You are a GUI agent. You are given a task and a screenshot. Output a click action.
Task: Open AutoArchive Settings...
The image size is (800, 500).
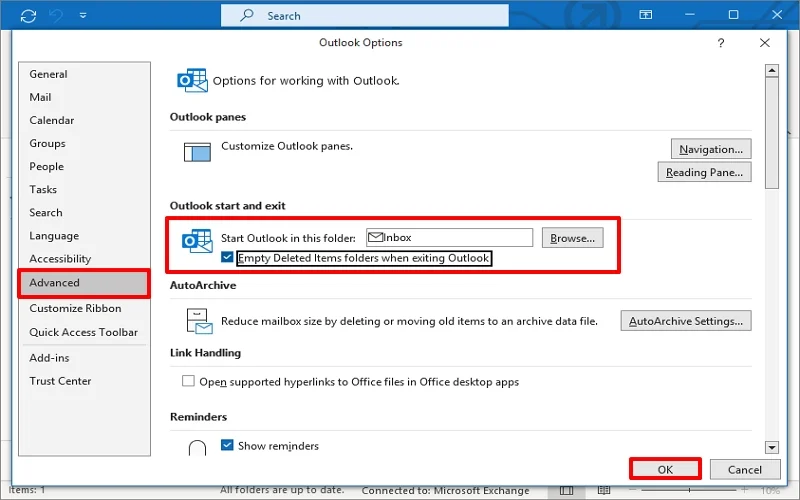pos(686,321)
